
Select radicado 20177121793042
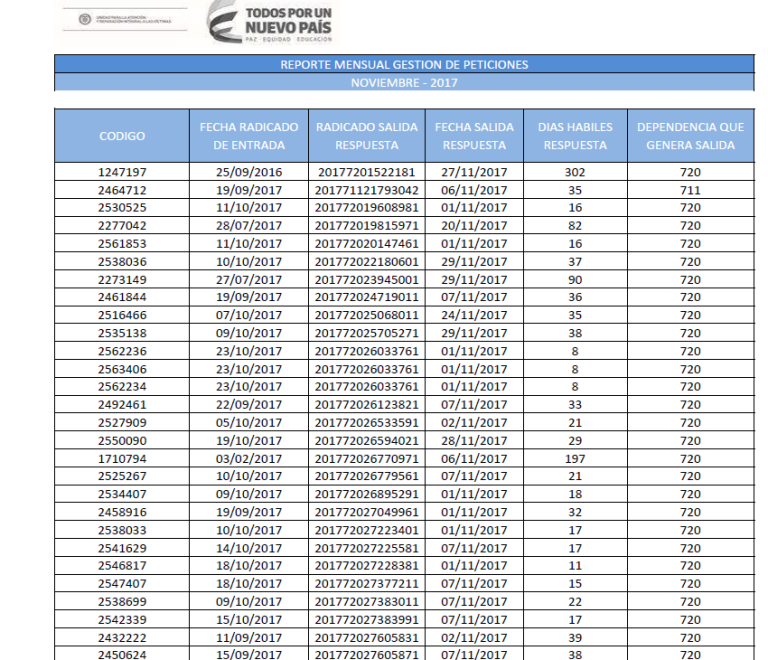(x=367, y=190)
